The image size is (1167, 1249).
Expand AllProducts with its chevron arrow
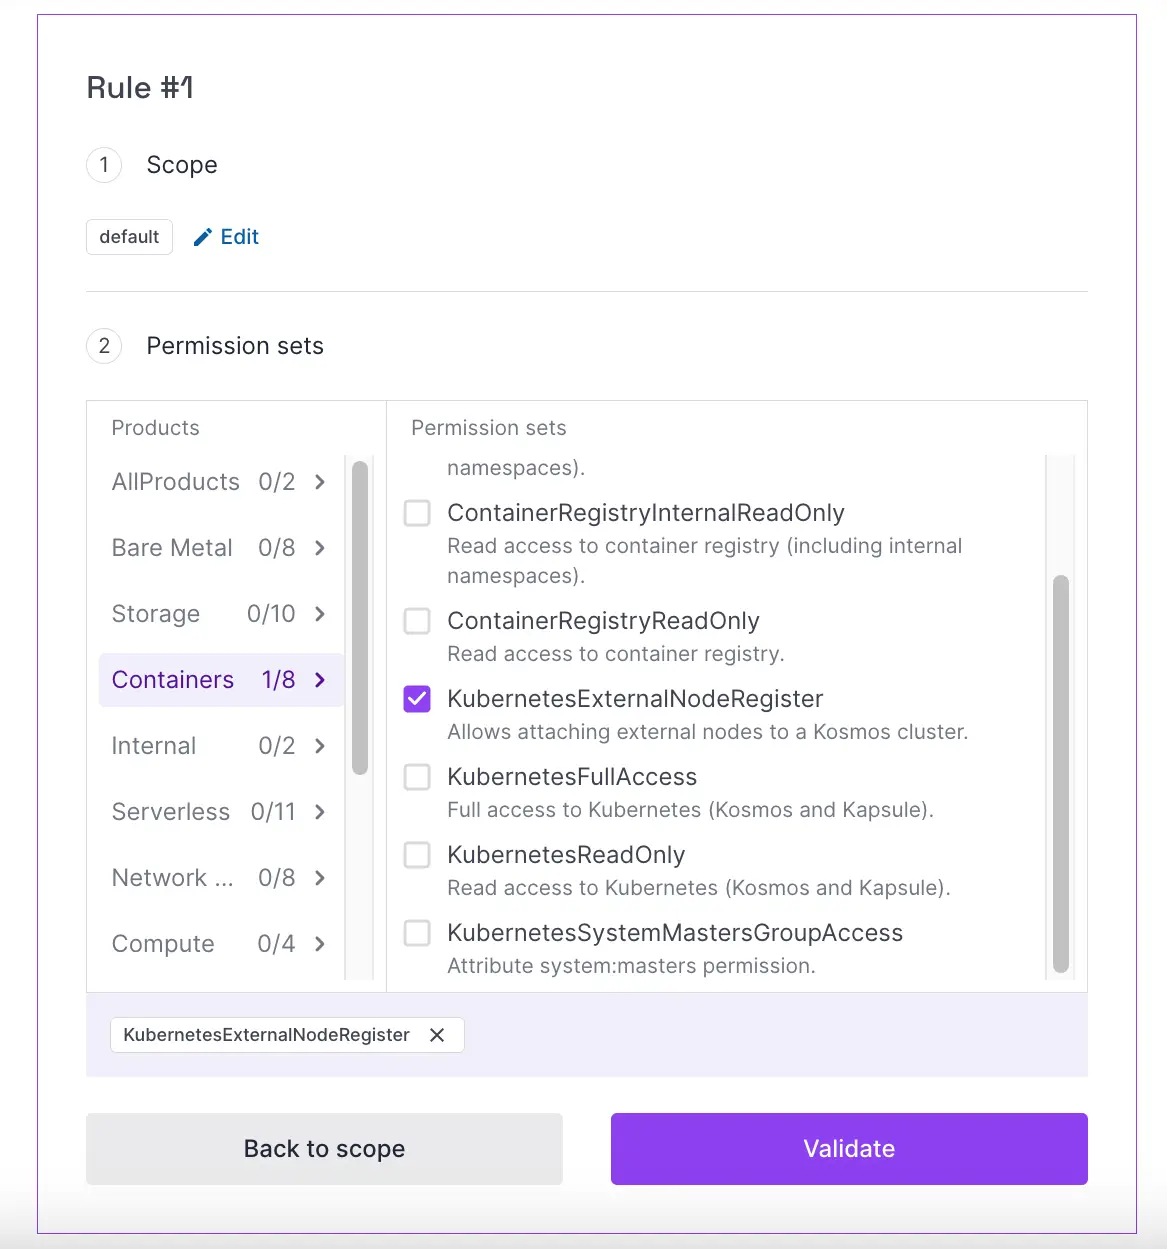(x=320, y=482)
